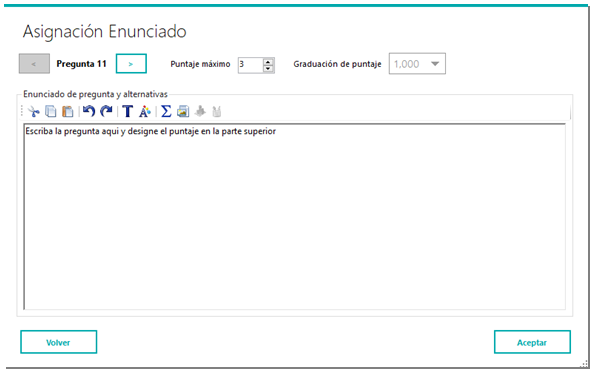
Task: Go to the next question
Action: point(131,64)
